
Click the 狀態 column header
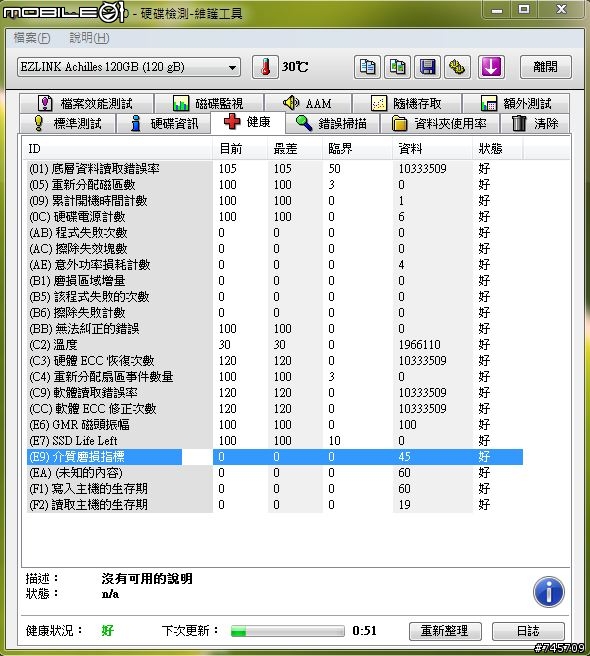pyautogui.click(x=498, y=149)
